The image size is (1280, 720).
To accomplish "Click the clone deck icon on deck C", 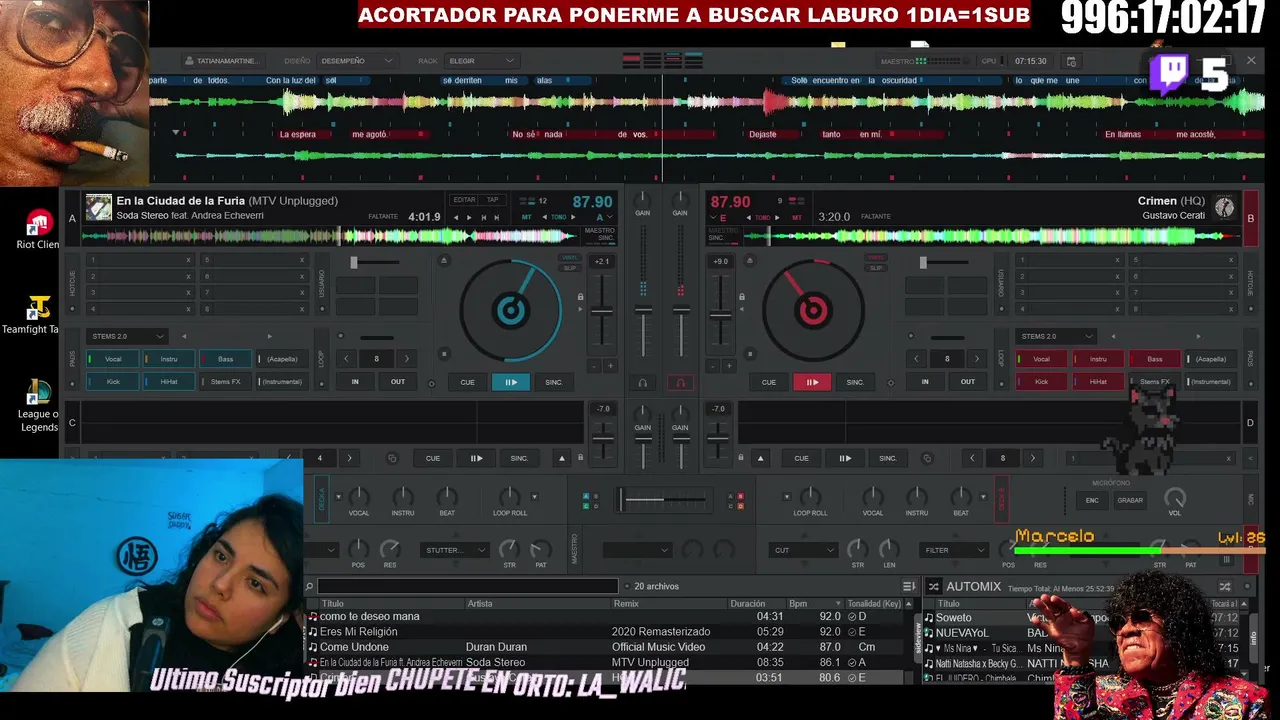I will point(392,458).
